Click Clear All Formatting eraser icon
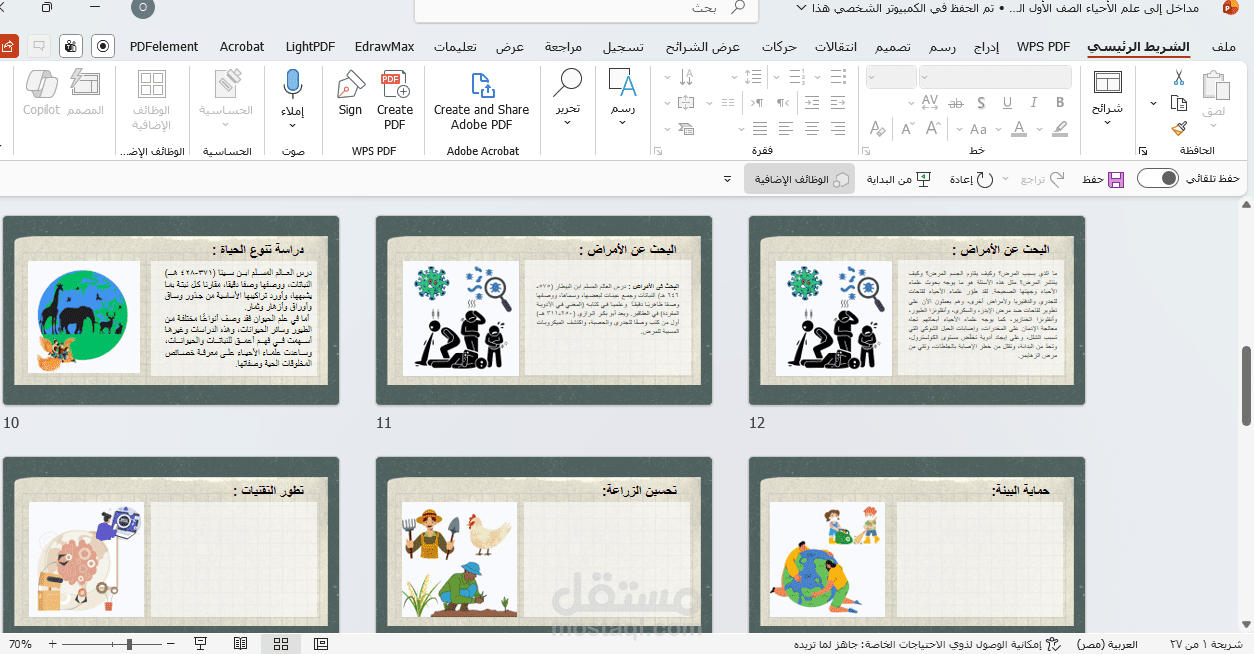The width and height of the screenshot is (1254, 654). coord(879,127)
